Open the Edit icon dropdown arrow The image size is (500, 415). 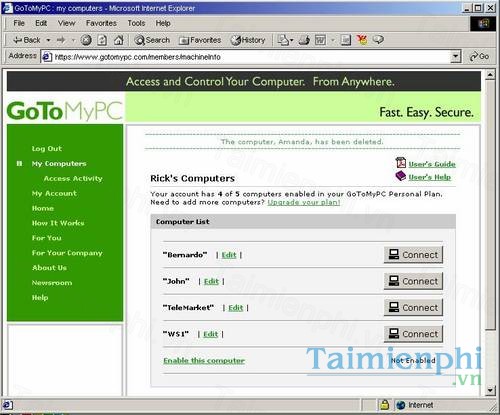point(333,40)
